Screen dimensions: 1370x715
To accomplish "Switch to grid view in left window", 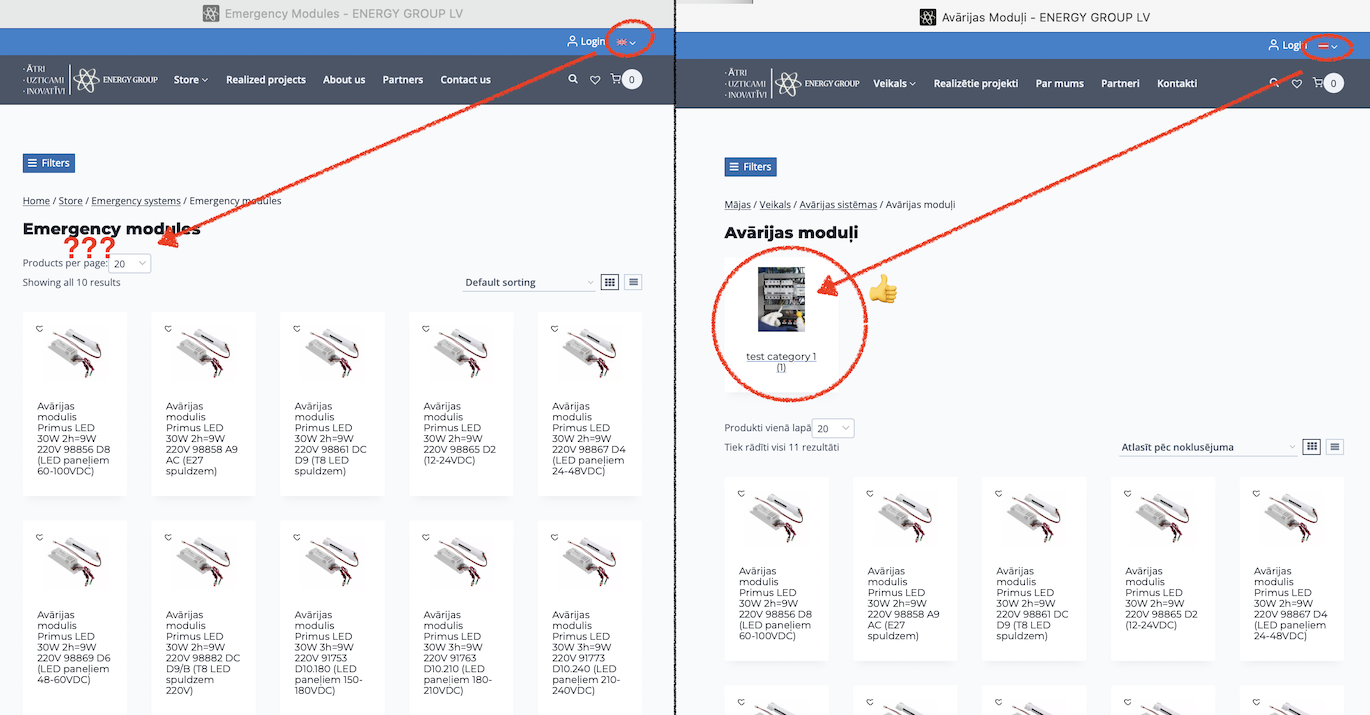I will coord(610,282).
